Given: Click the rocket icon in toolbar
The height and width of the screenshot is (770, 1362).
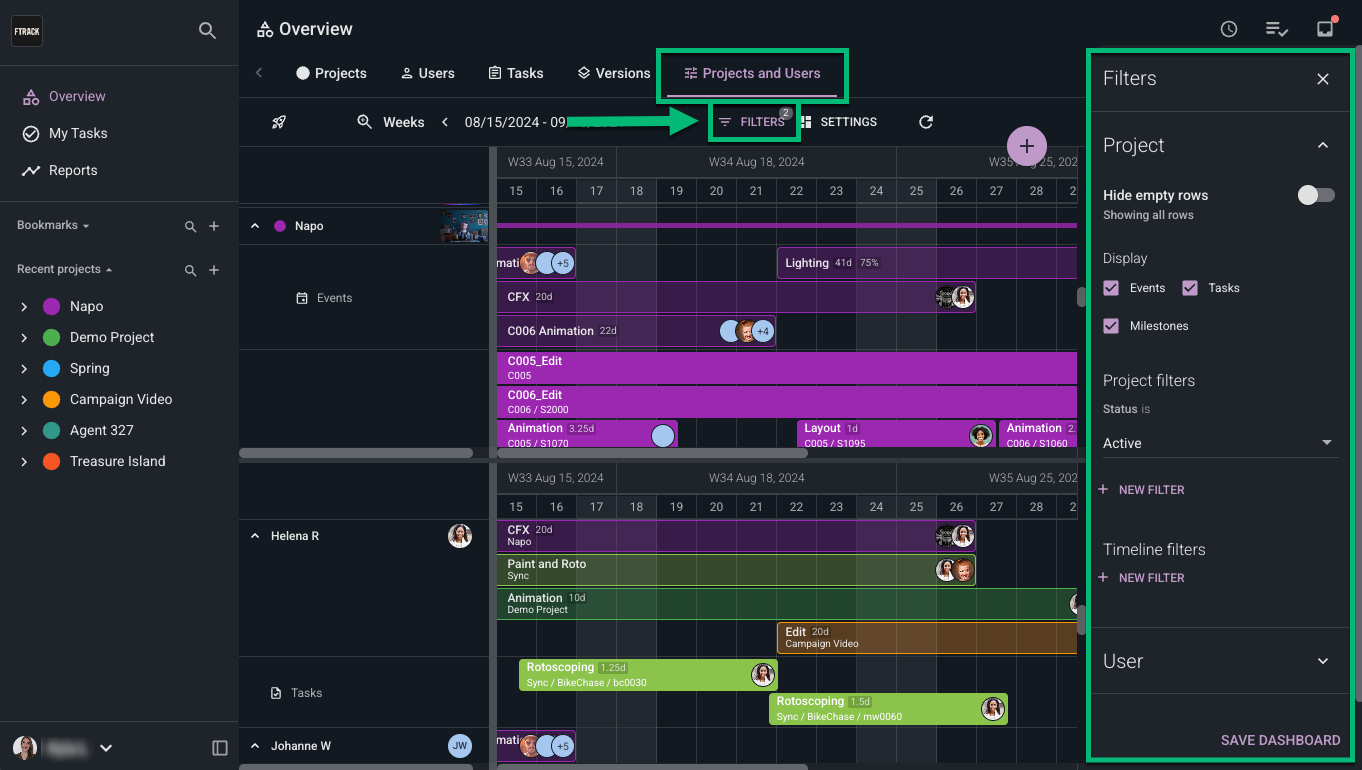Looking at the screenshot, I should pos(279,122).
